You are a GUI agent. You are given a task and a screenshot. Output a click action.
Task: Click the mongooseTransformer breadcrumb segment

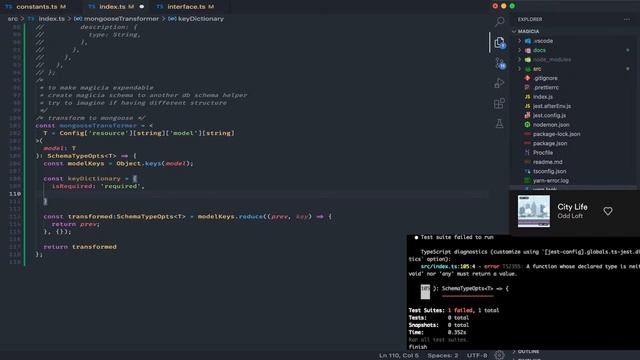121,19
